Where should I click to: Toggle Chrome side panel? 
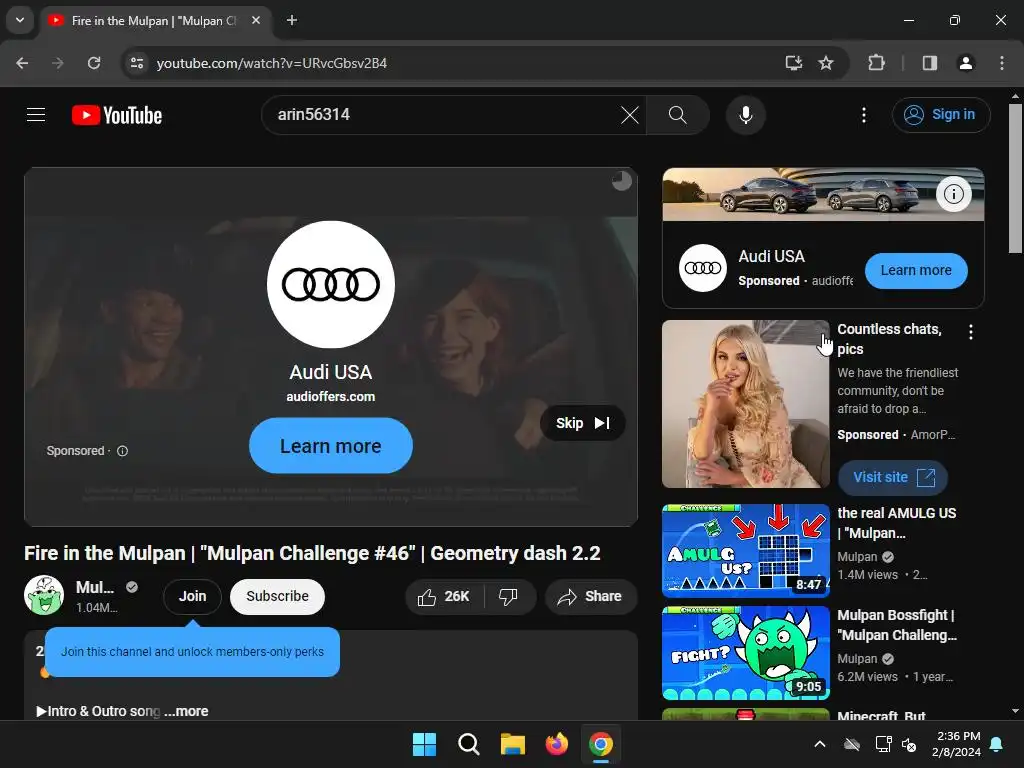click(x=930, y=63)
